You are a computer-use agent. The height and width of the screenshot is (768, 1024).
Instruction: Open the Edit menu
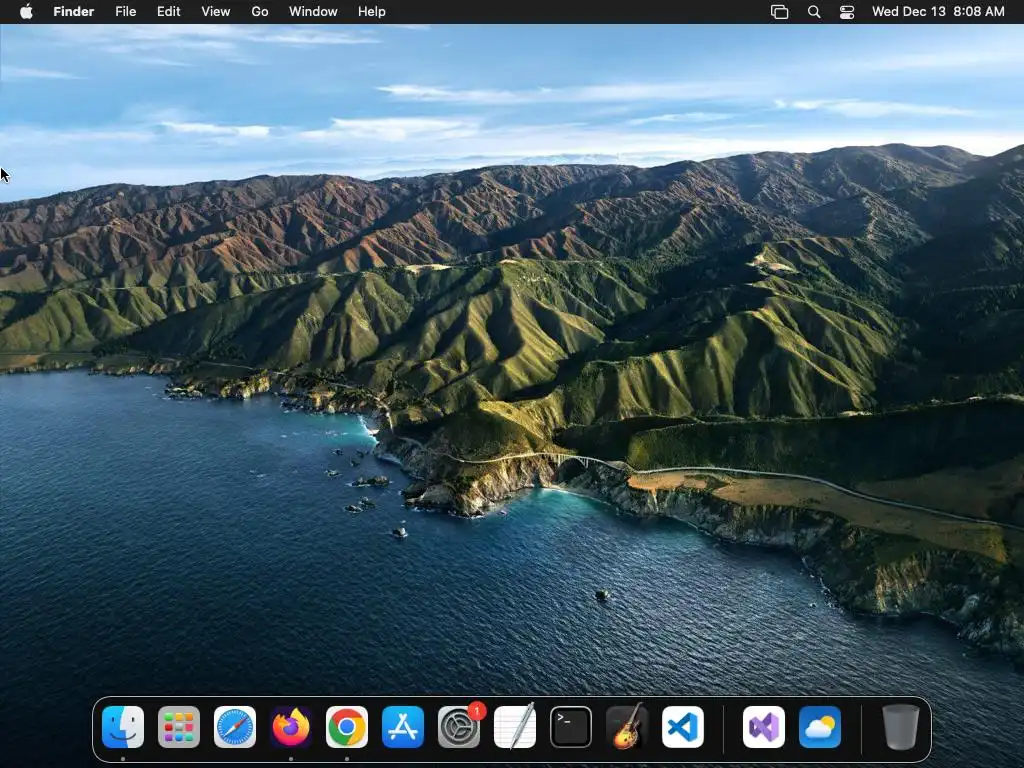[x=168, y=12]
